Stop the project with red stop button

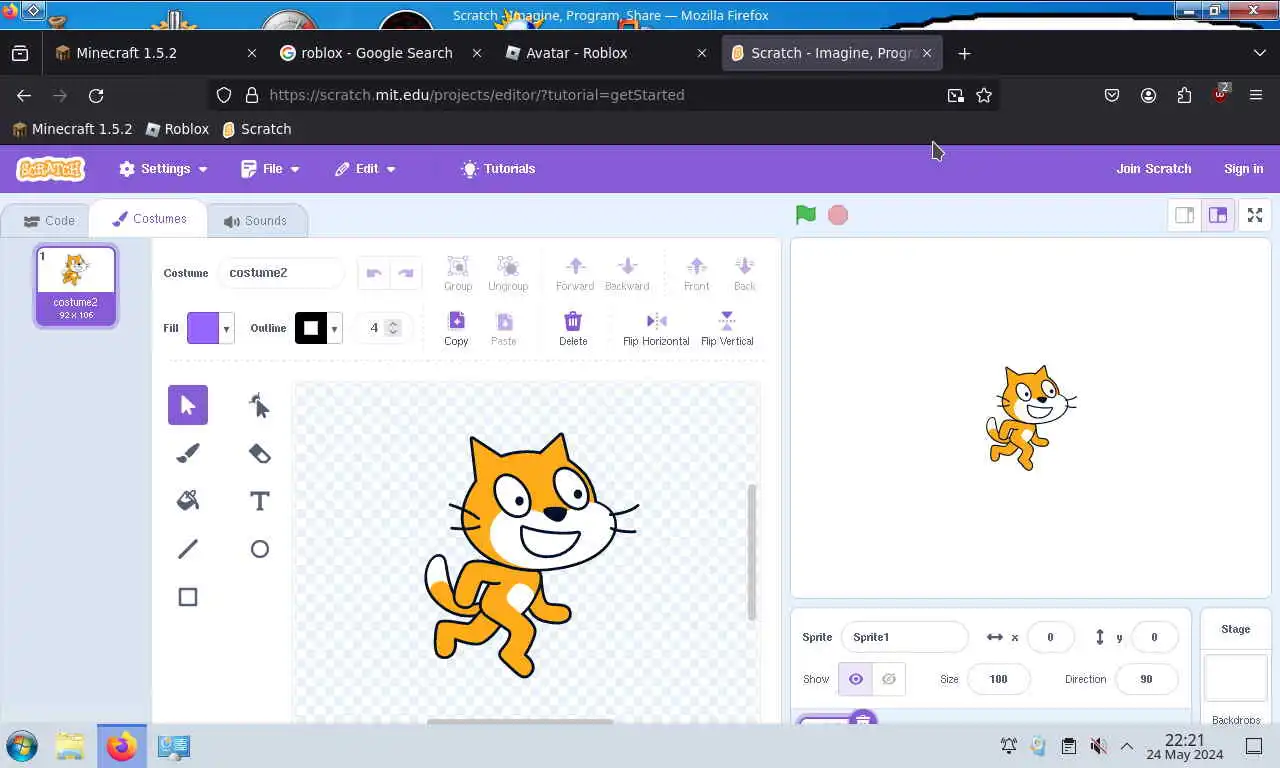[838, 215]
